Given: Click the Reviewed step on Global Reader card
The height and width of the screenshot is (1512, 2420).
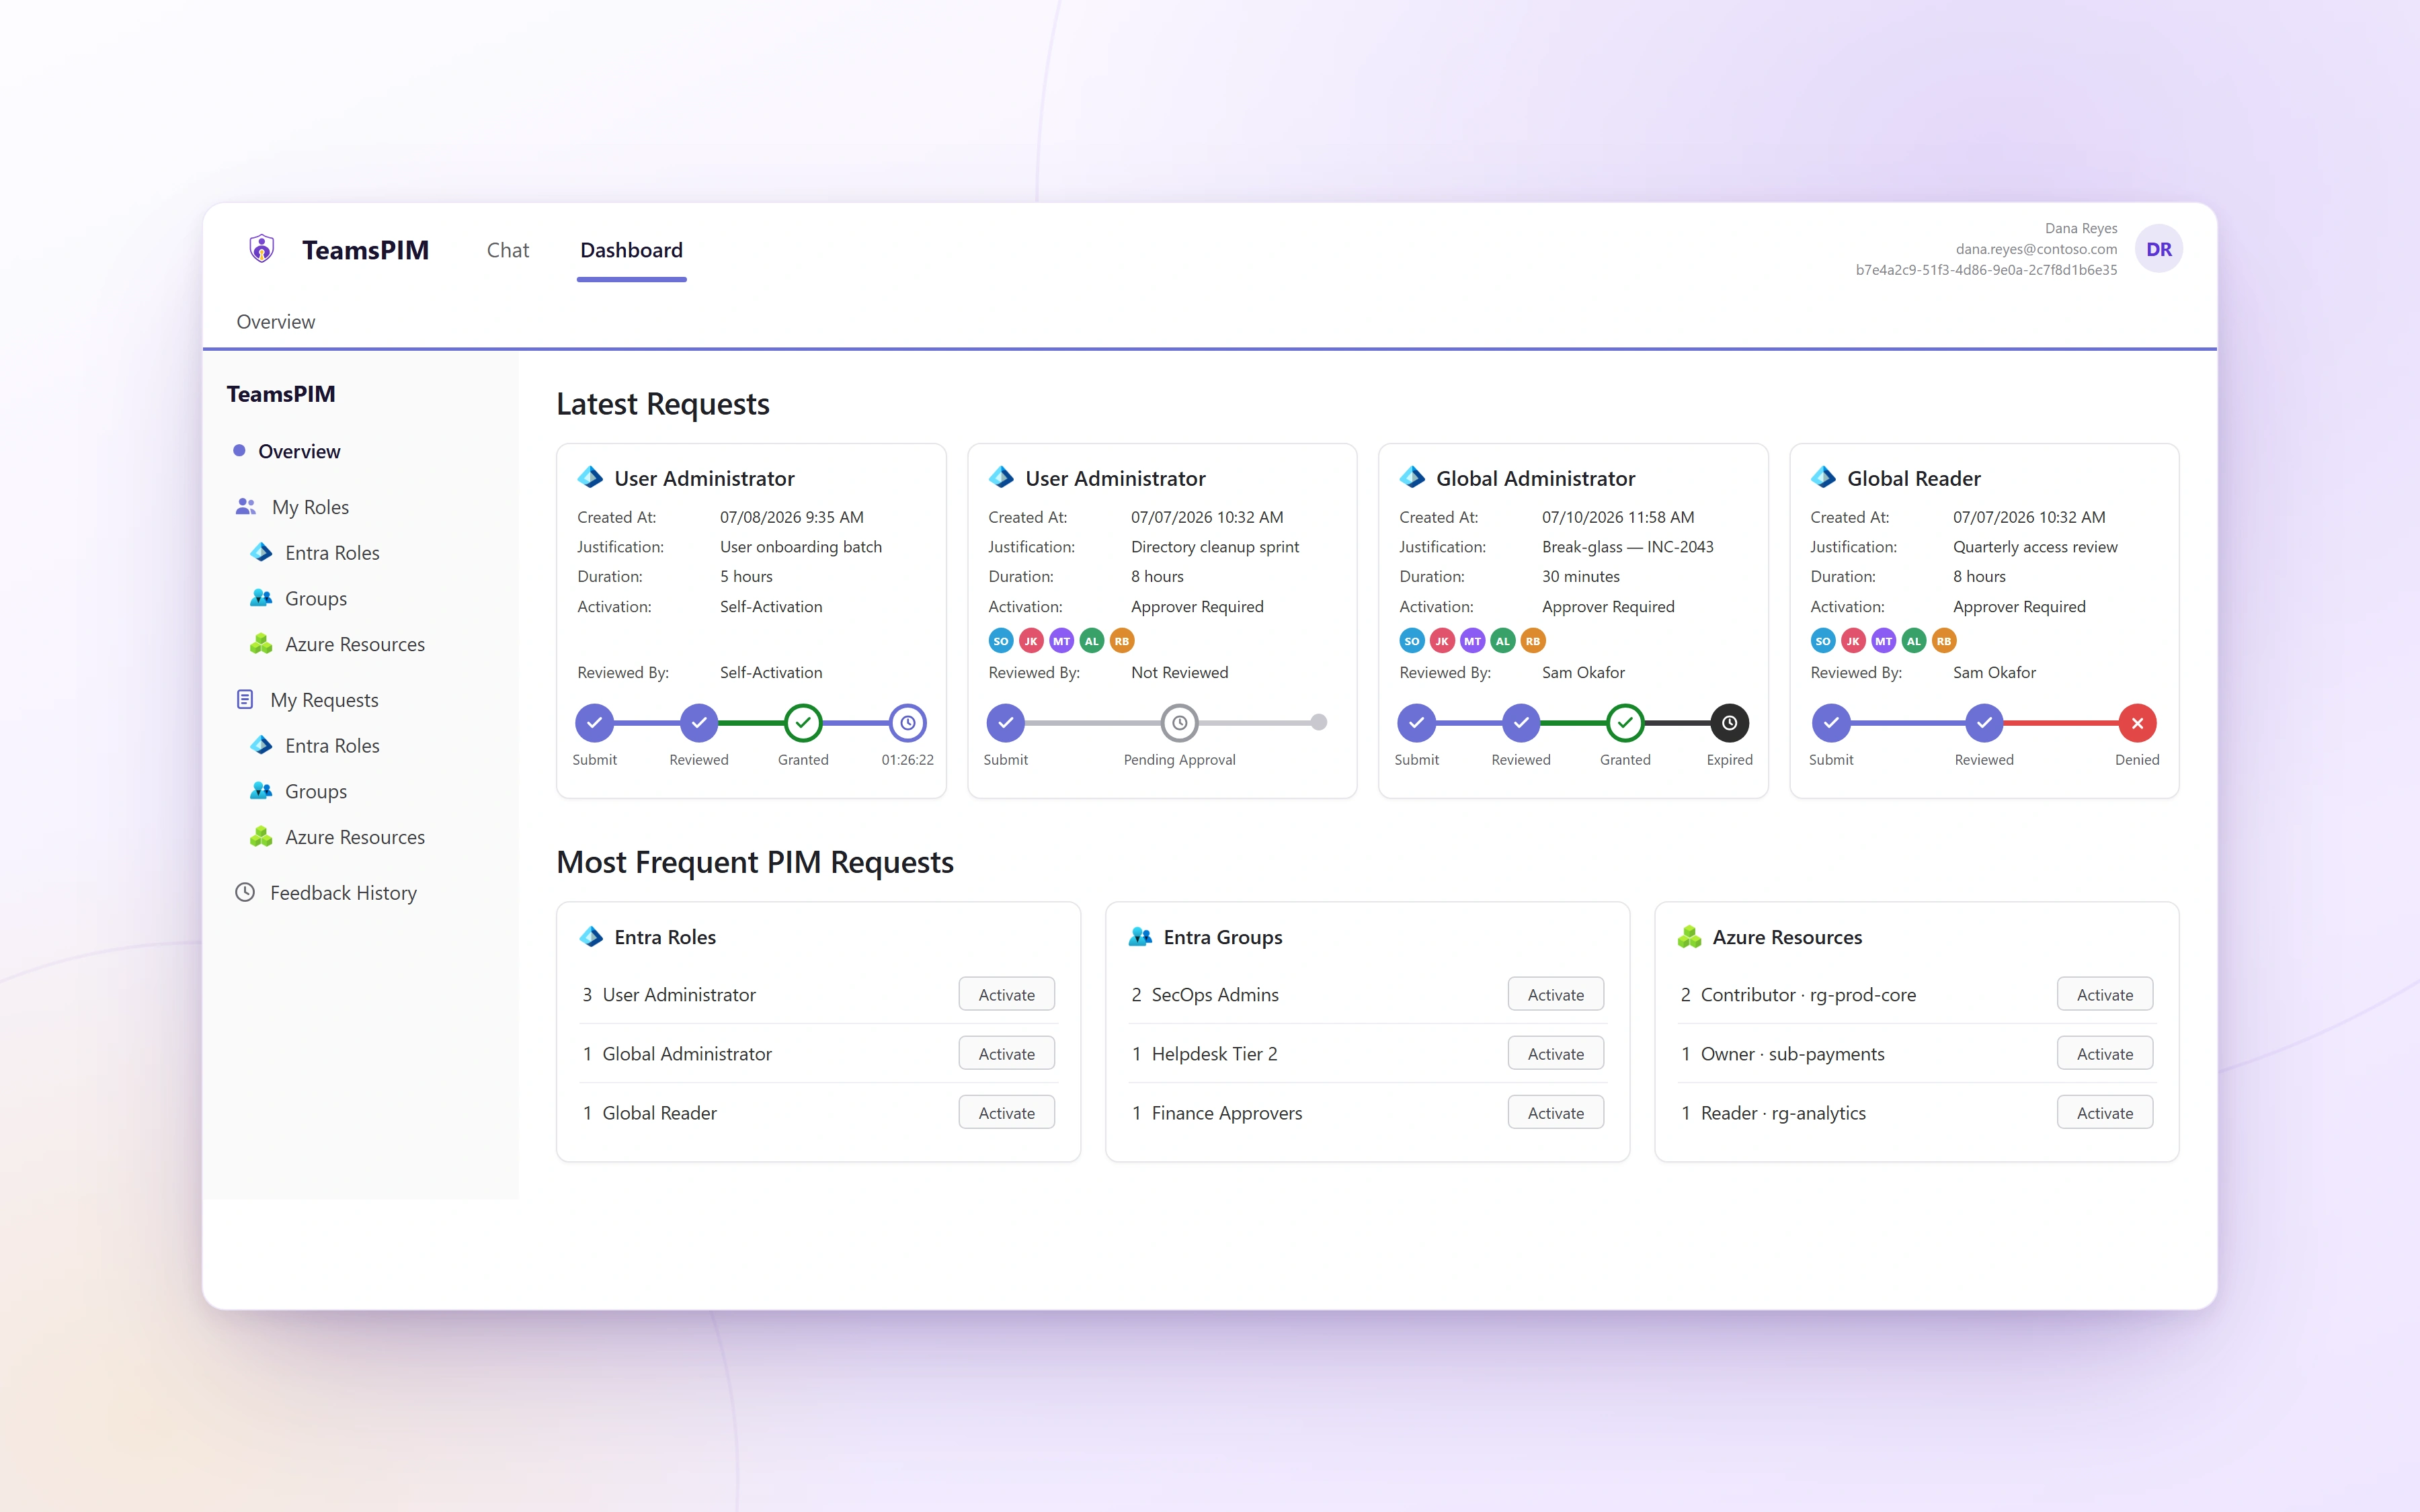Looking at the screenshot, I should click(x=1983, y=723).
